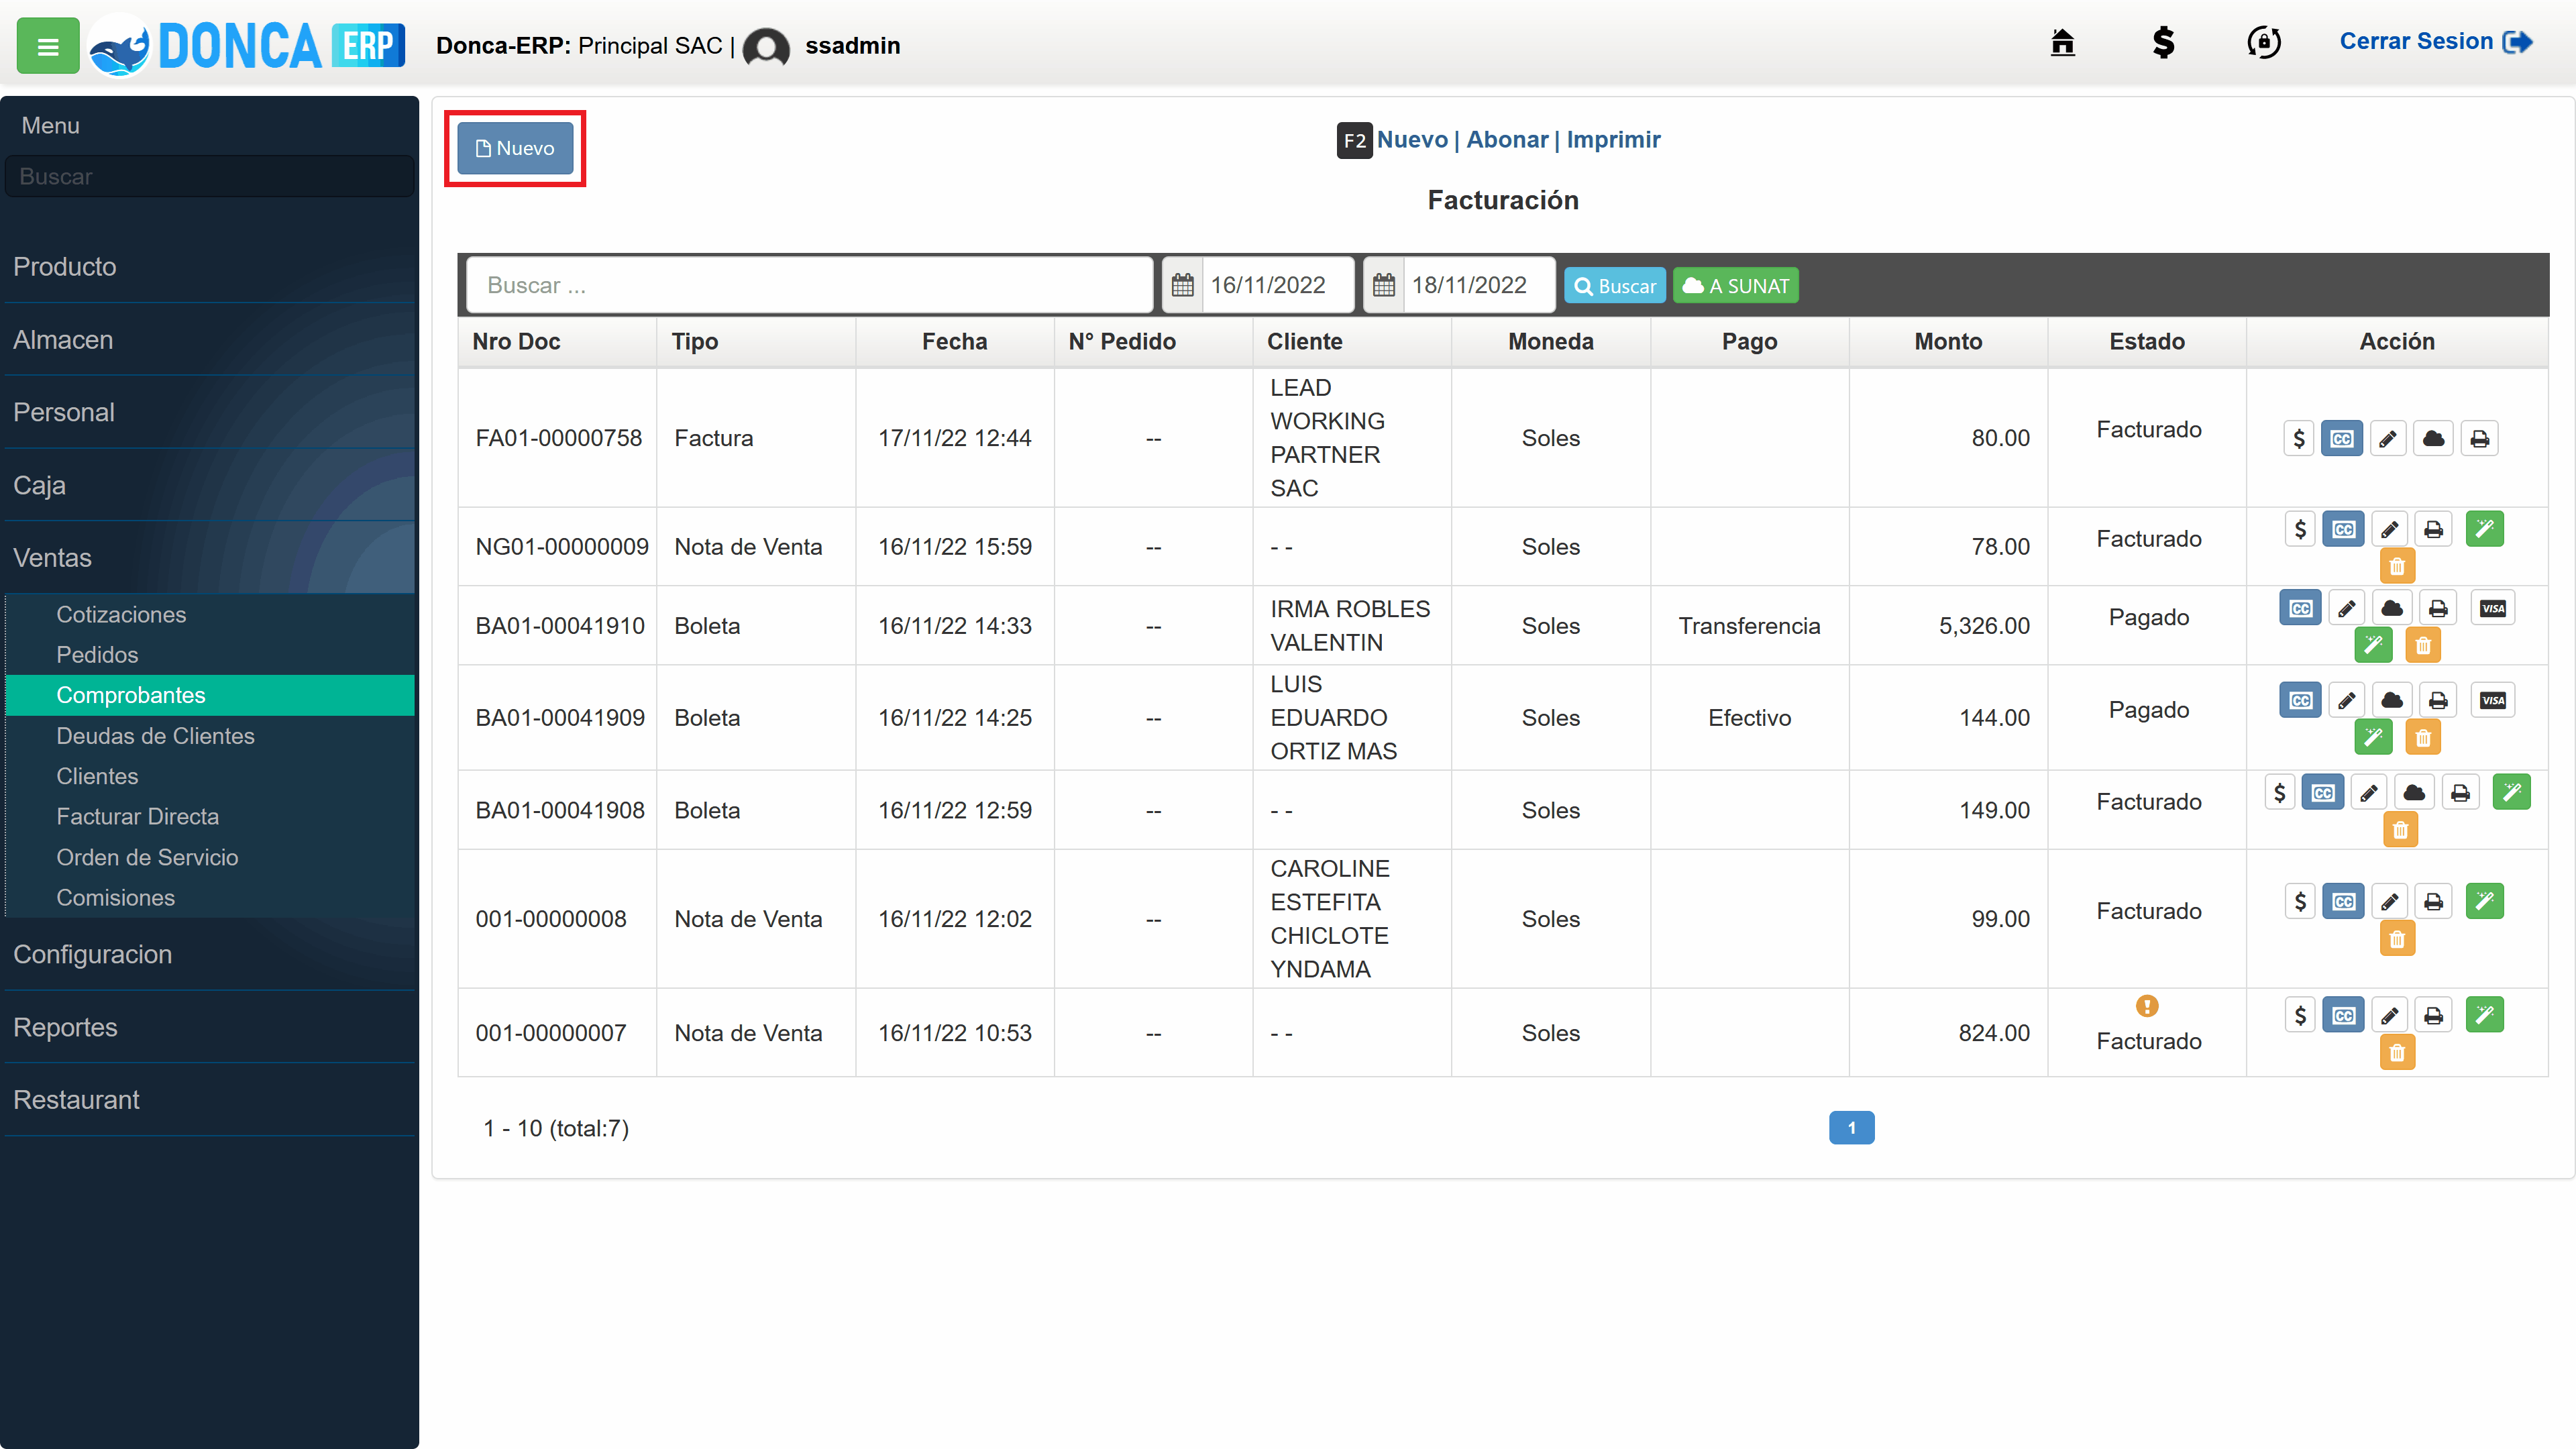
Task: Click the Nro Doc column header
Action: pyautogui.click(x=556, y=341)
